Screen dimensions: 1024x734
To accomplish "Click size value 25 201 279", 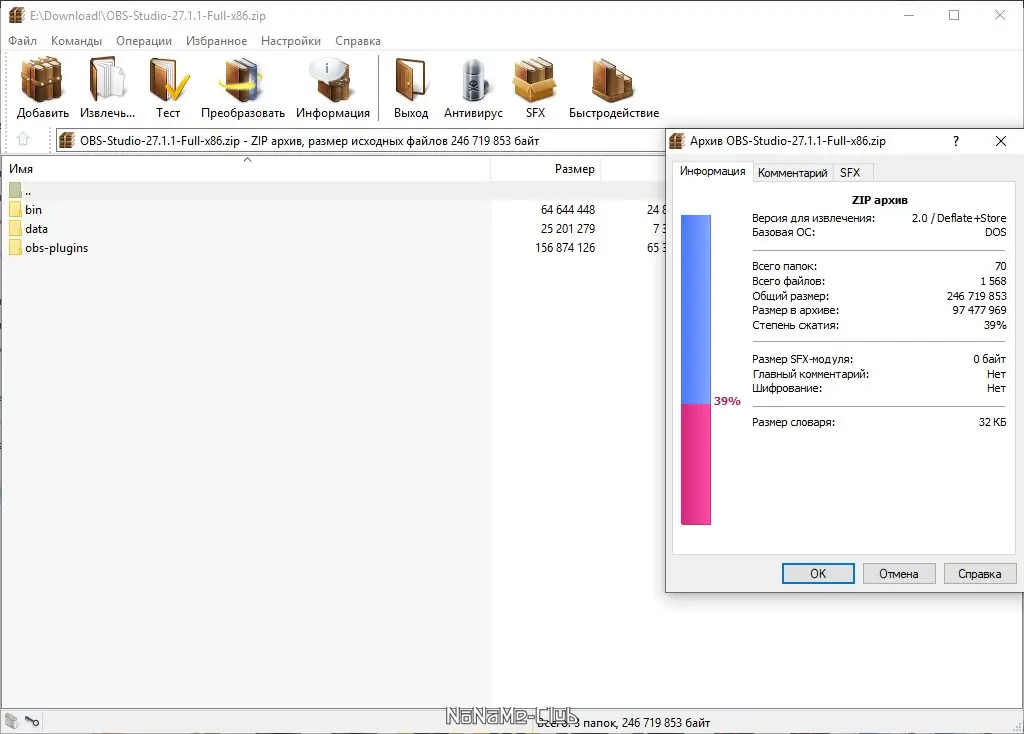I will pos(568,229).
